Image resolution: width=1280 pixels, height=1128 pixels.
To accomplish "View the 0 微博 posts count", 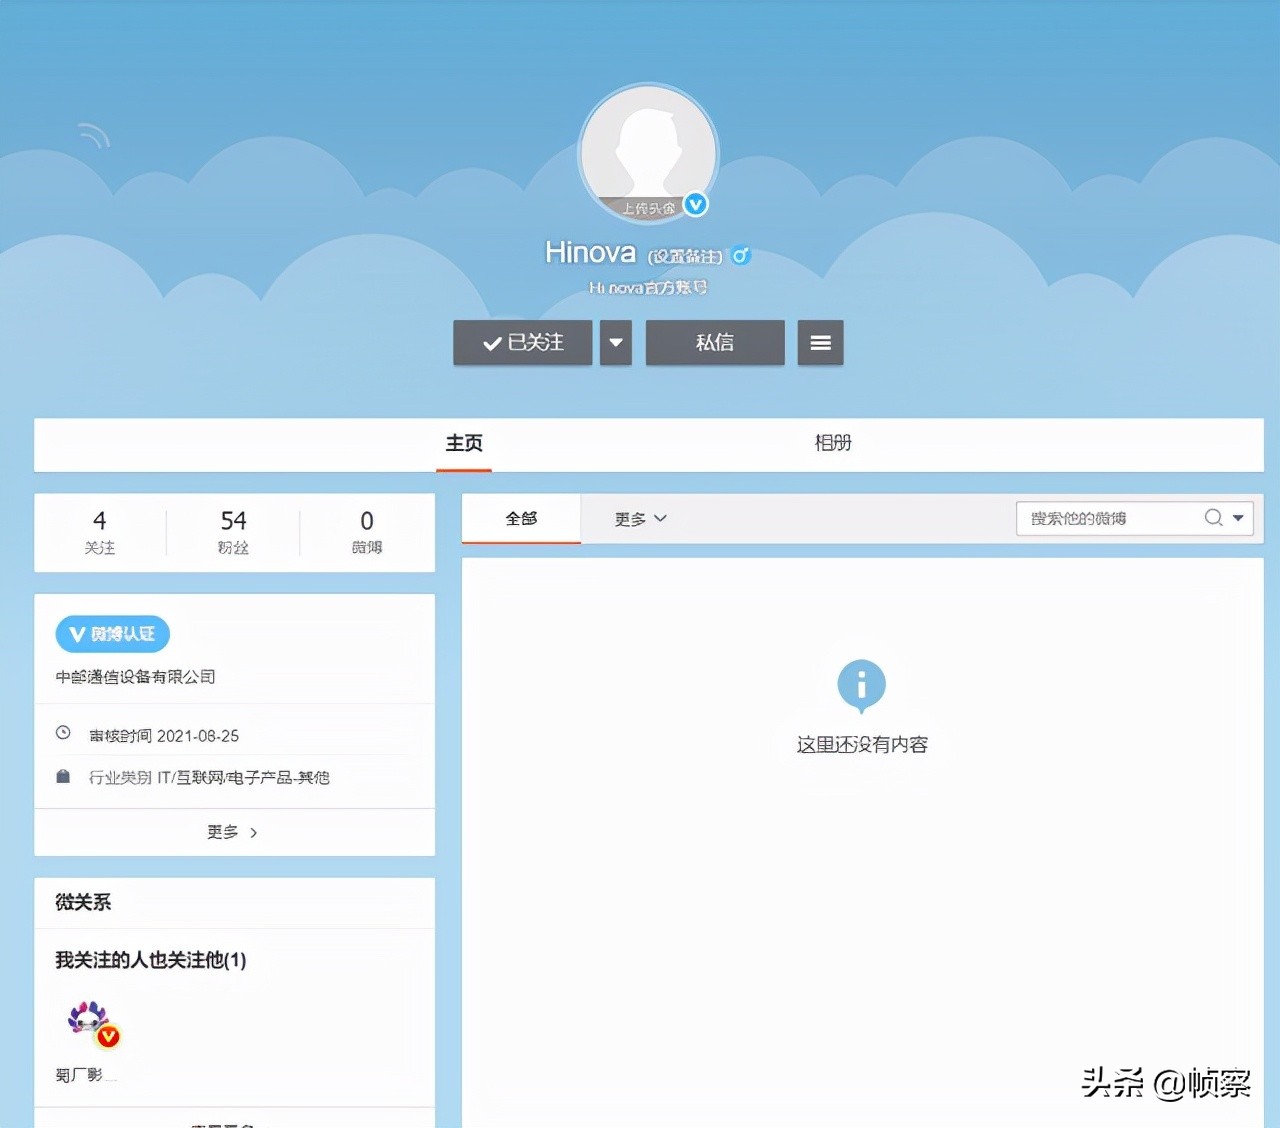I will coord(367,532).
